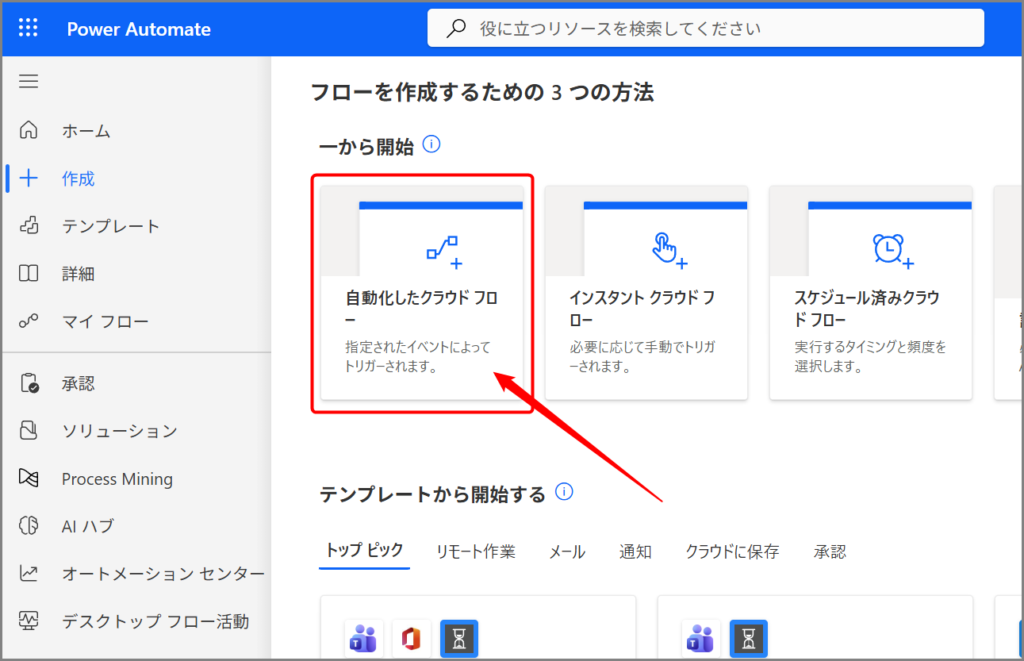Click info icon beside テンプレートから開始する
The width and height of the screenshot is (1024, 661).
[x=565, y=492]
